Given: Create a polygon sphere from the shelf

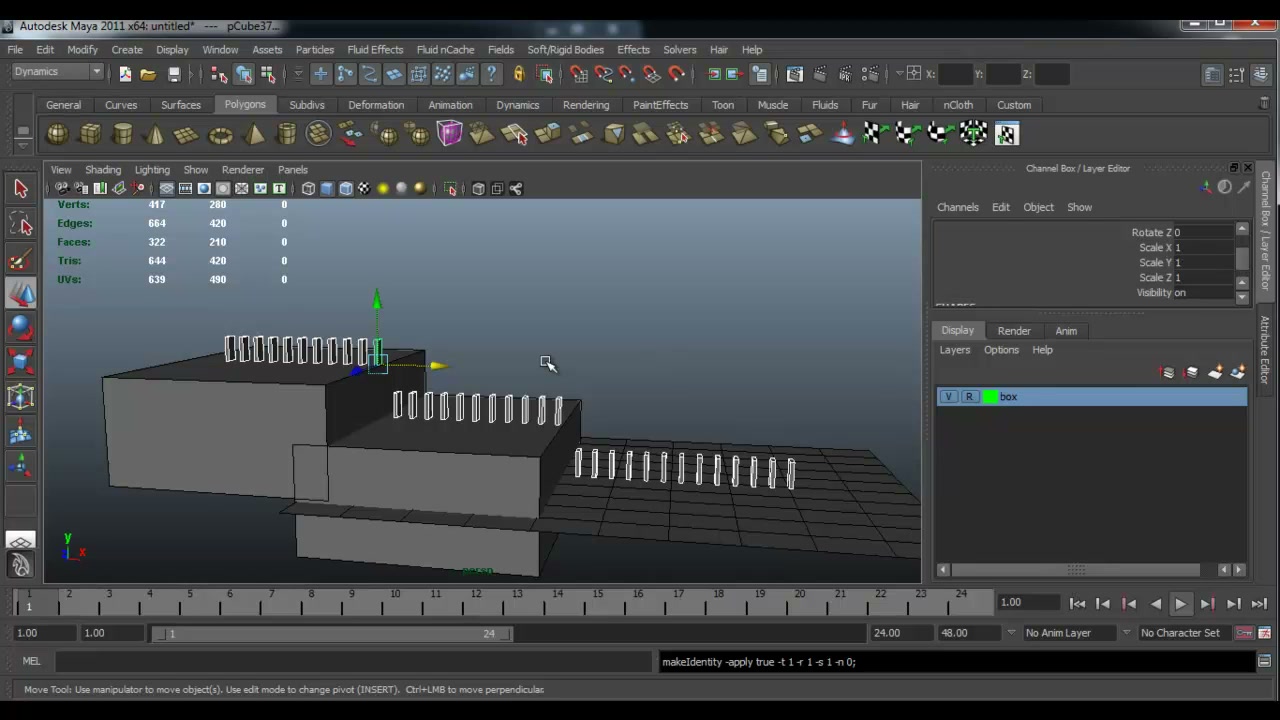Looking at the screenshot, I should pyautogui.click(x=57, y=134).
